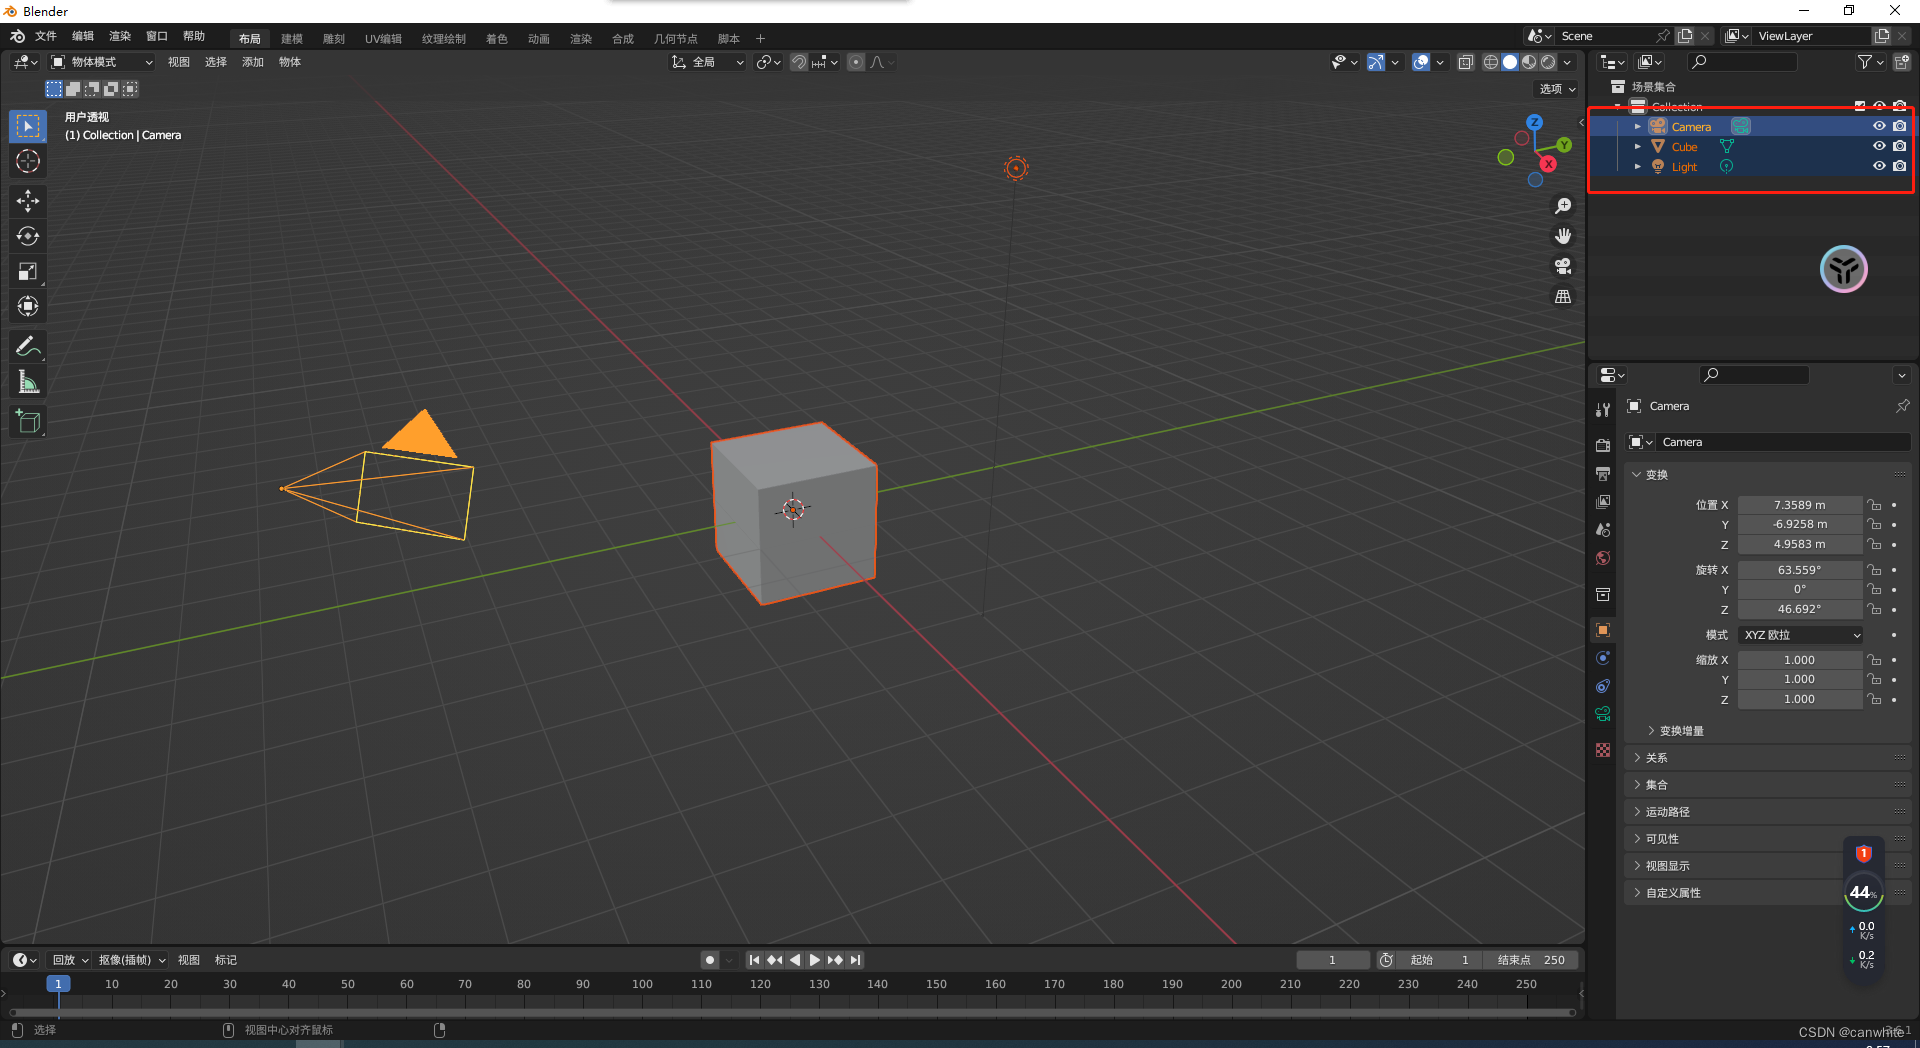Open the timeline Playback popover
This screenshot has height=1048, width=1920.
[70, 960]
